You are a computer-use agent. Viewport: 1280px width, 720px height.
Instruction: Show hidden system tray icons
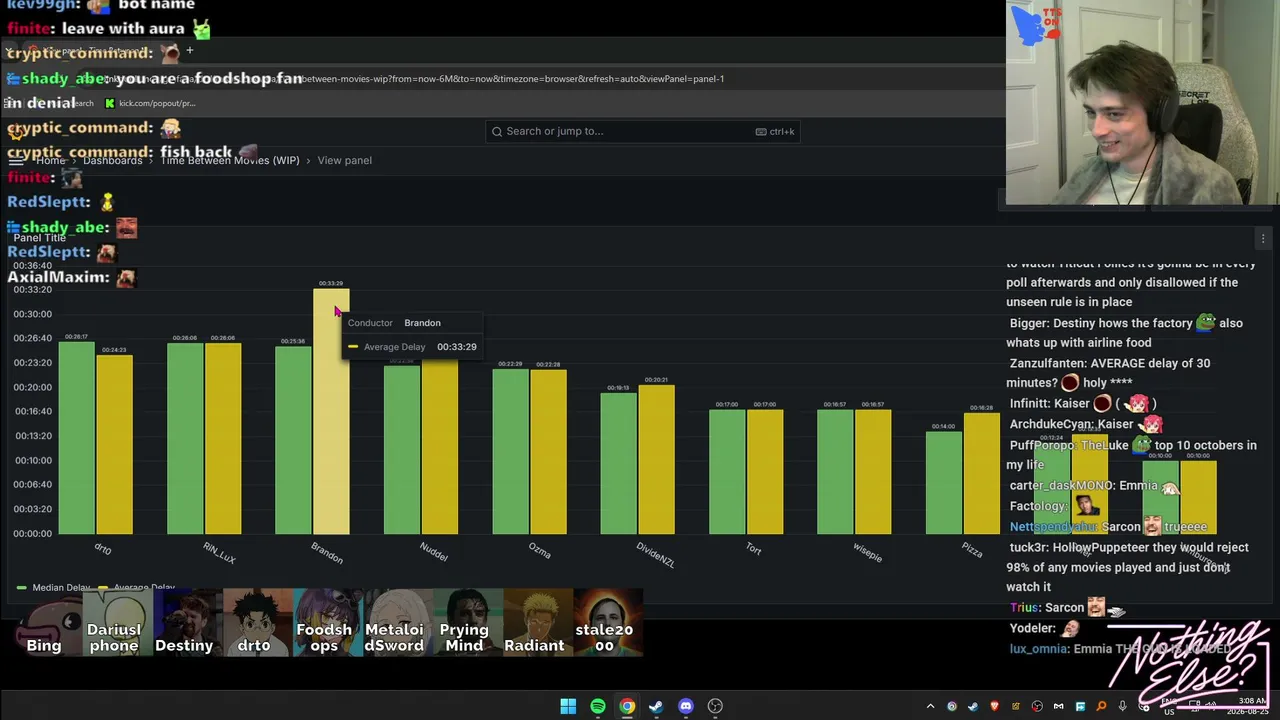[930, 707]
